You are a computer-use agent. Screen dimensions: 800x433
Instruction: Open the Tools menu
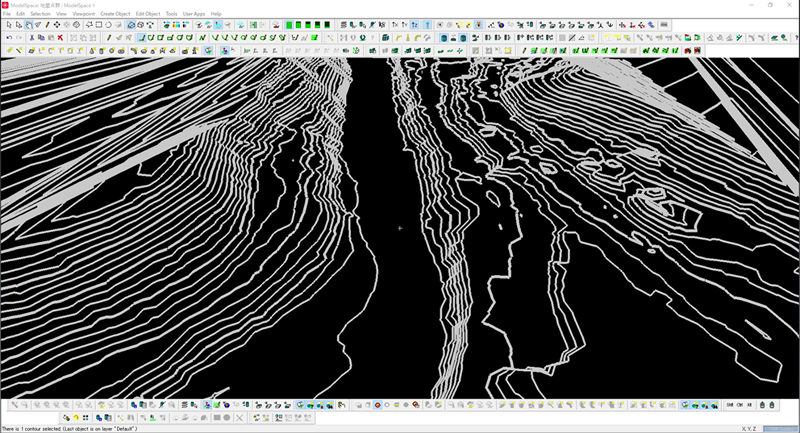pos(171,14)
